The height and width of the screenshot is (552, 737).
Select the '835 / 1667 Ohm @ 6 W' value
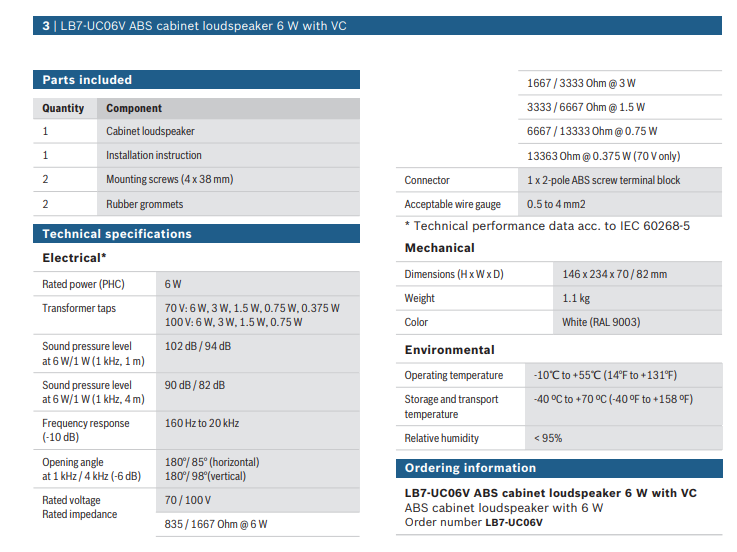(216, 524)
